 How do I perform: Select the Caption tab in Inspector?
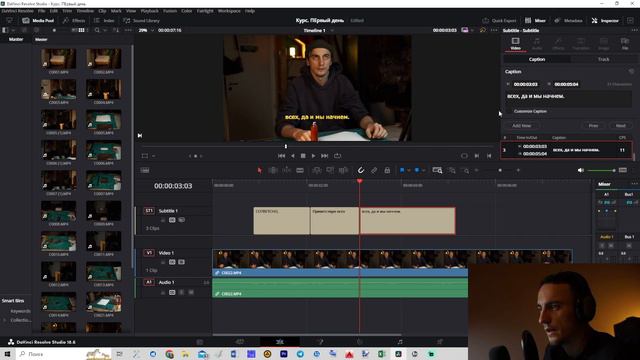pyautogui.click(x=537, y=60)
